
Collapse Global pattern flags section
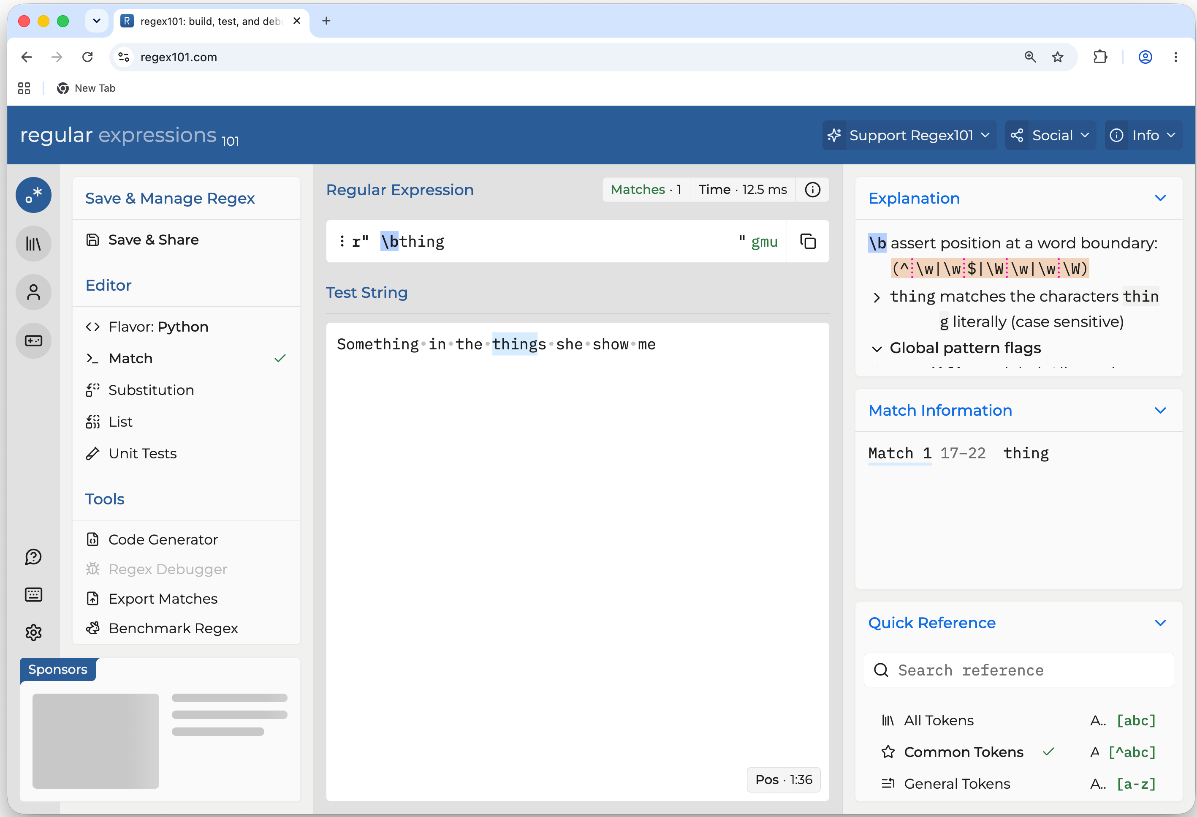point(876,348)
